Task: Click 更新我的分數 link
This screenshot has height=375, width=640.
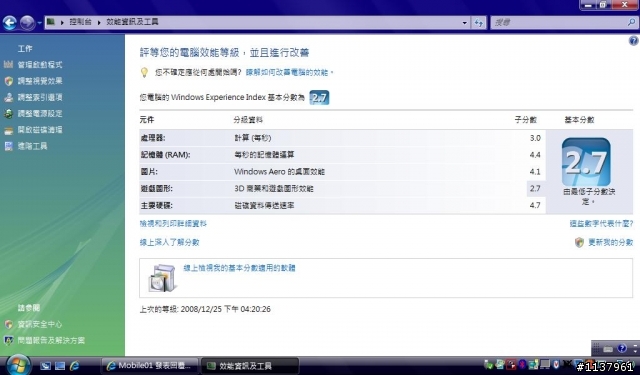Action: pos(611,242)
